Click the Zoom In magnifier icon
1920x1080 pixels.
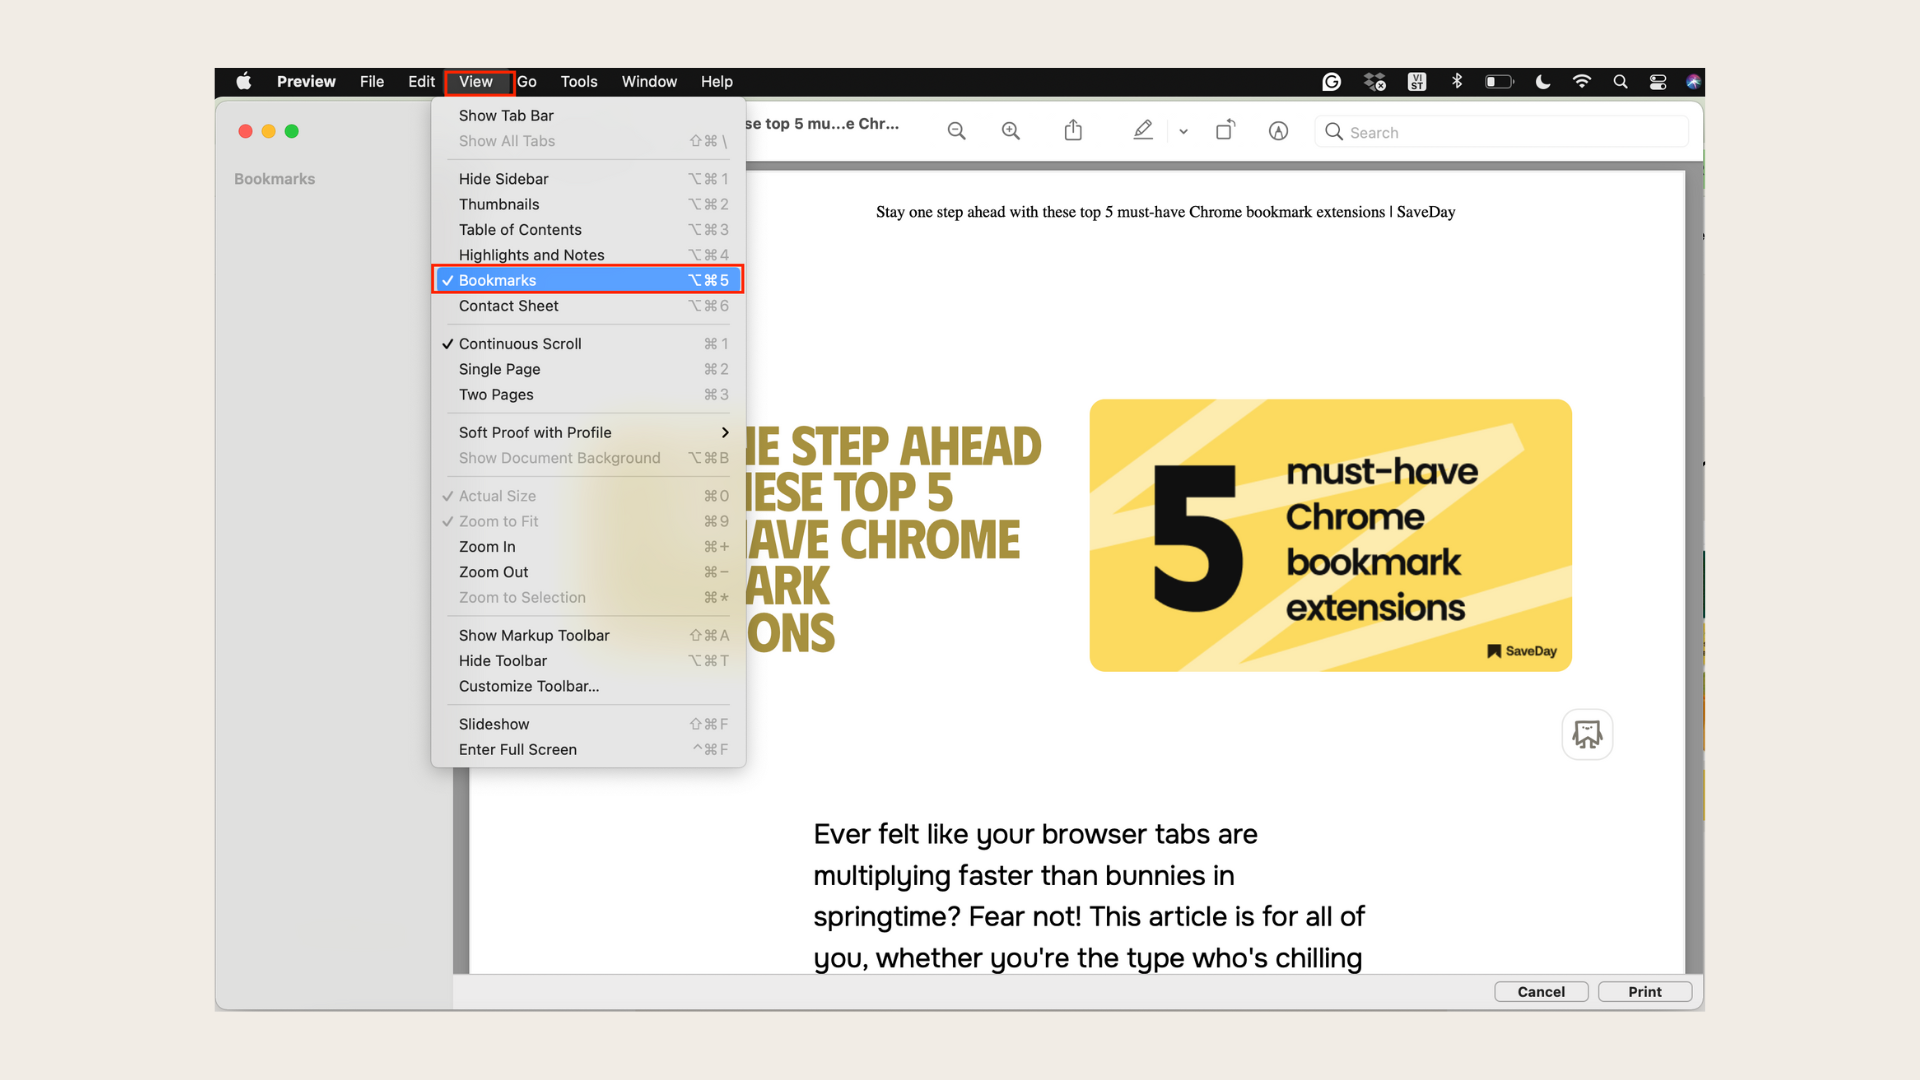click(x=1011, y=132)
